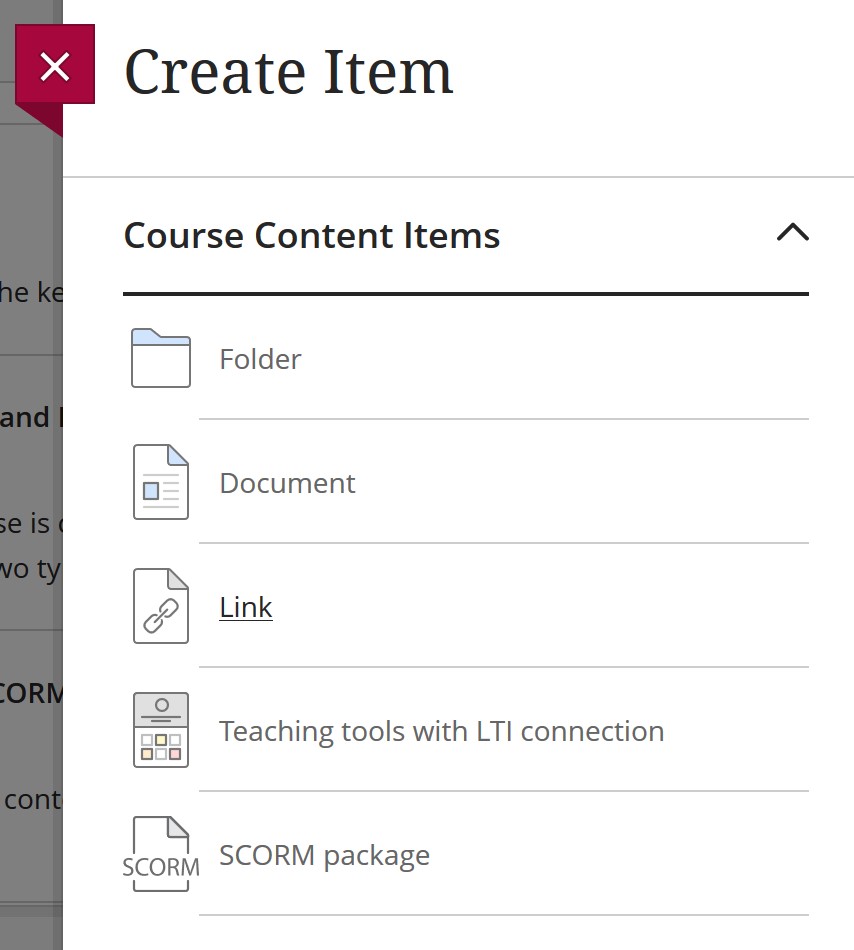
Task: Open the underlined Link option
Action: [x=245, y=606]
